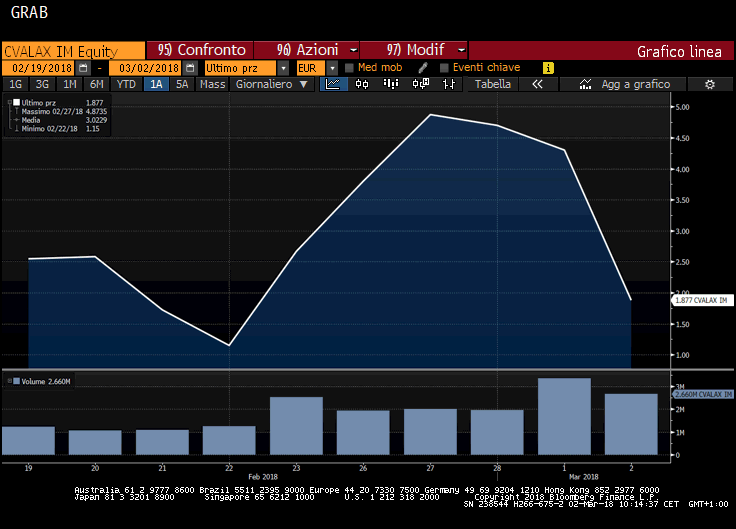Select the 6M time range

pos(96,85)
